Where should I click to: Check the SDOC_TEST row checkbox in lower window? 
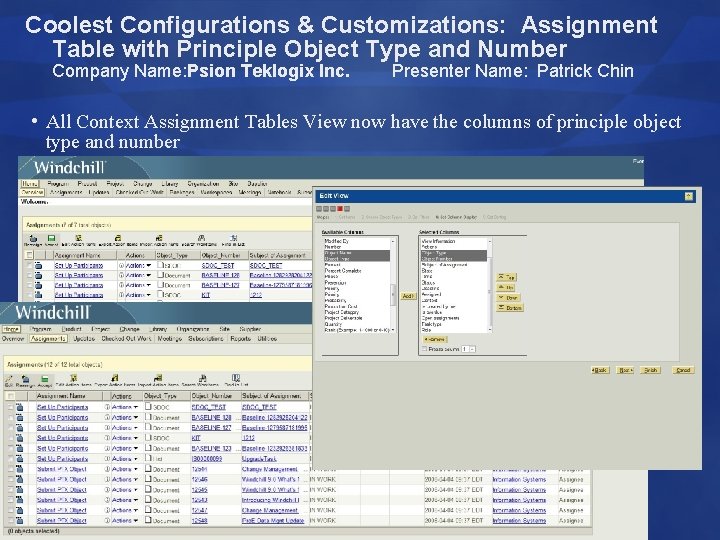(11, 407)
